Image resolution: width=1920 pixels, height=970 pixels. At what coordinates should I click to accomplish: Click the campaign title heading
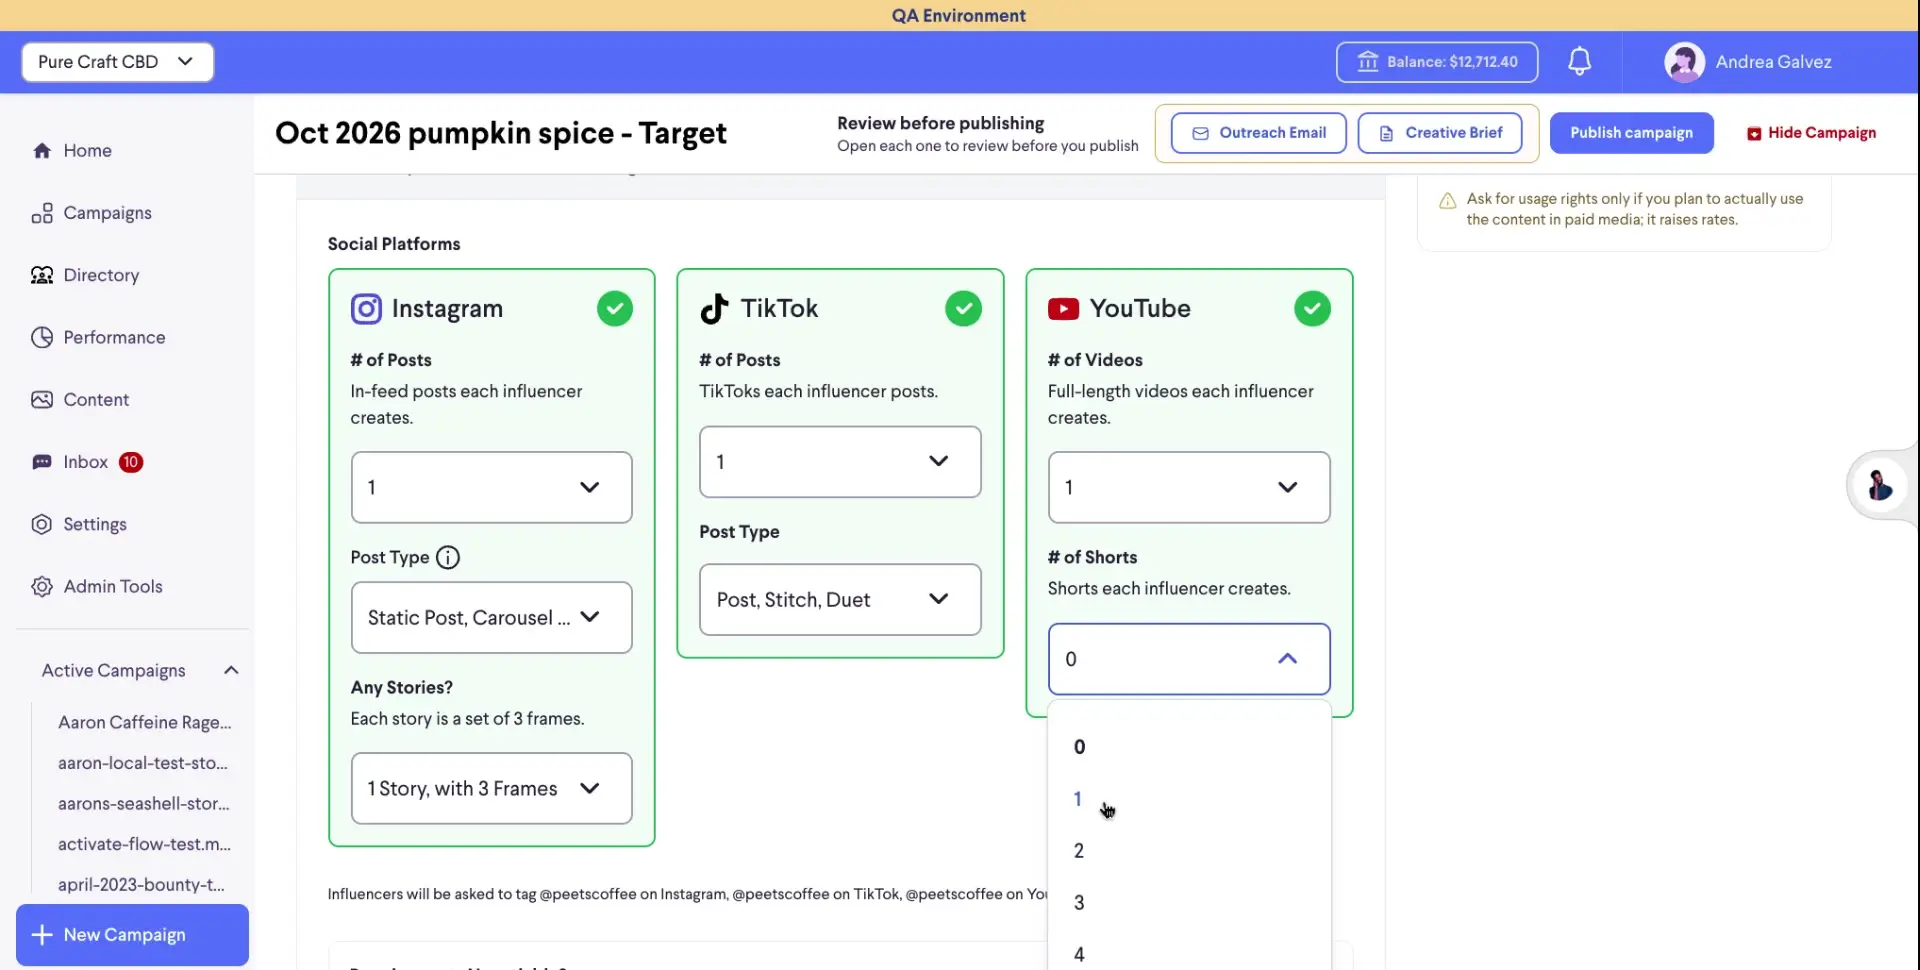(501, 133)
